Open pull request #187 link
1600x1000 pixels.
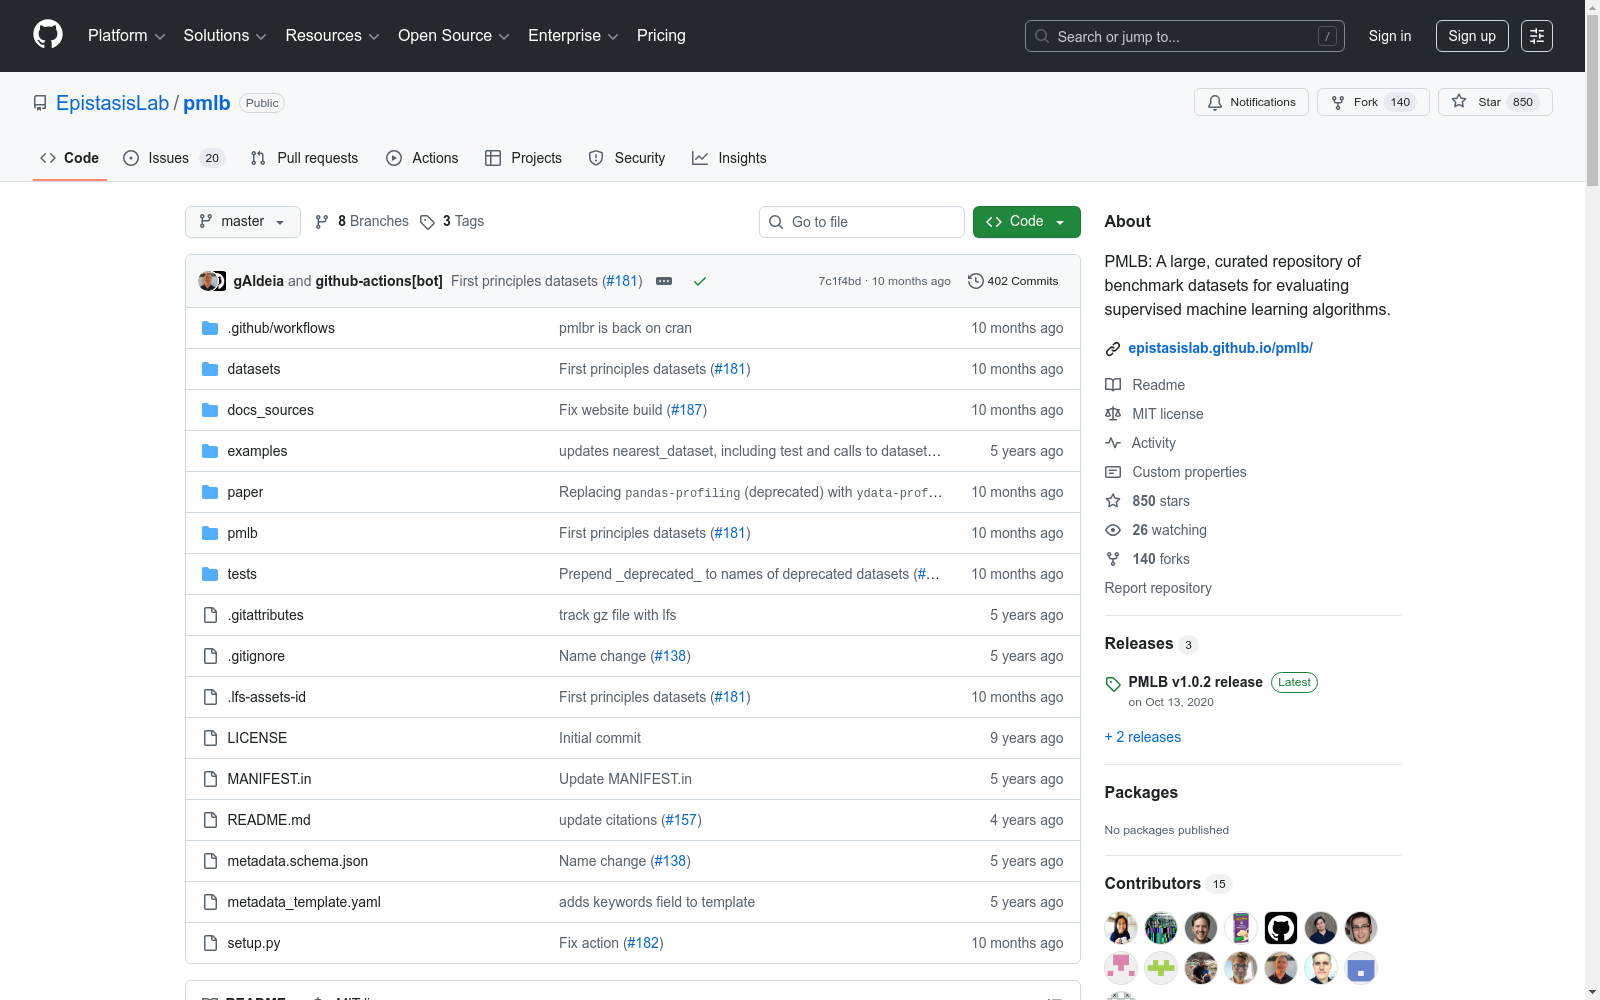point(686,410)
